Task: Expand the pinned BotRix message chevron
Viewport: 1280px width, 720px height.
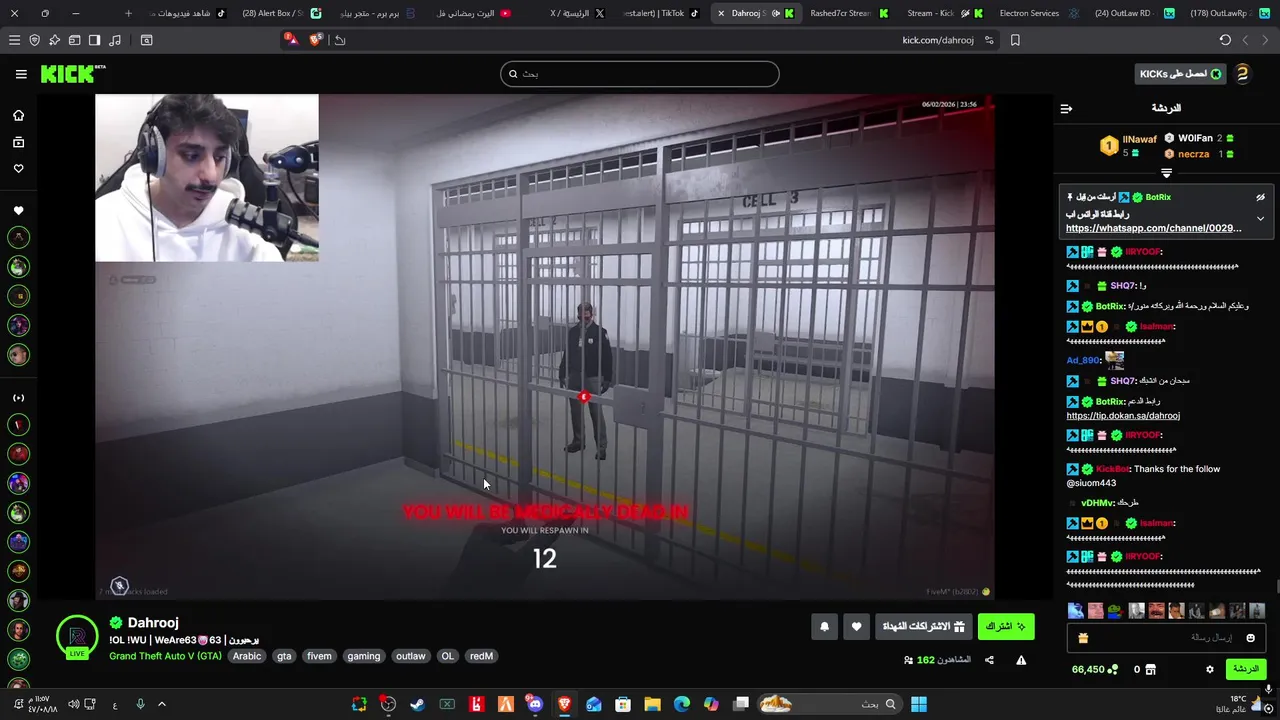Action: pos(1260,218)
